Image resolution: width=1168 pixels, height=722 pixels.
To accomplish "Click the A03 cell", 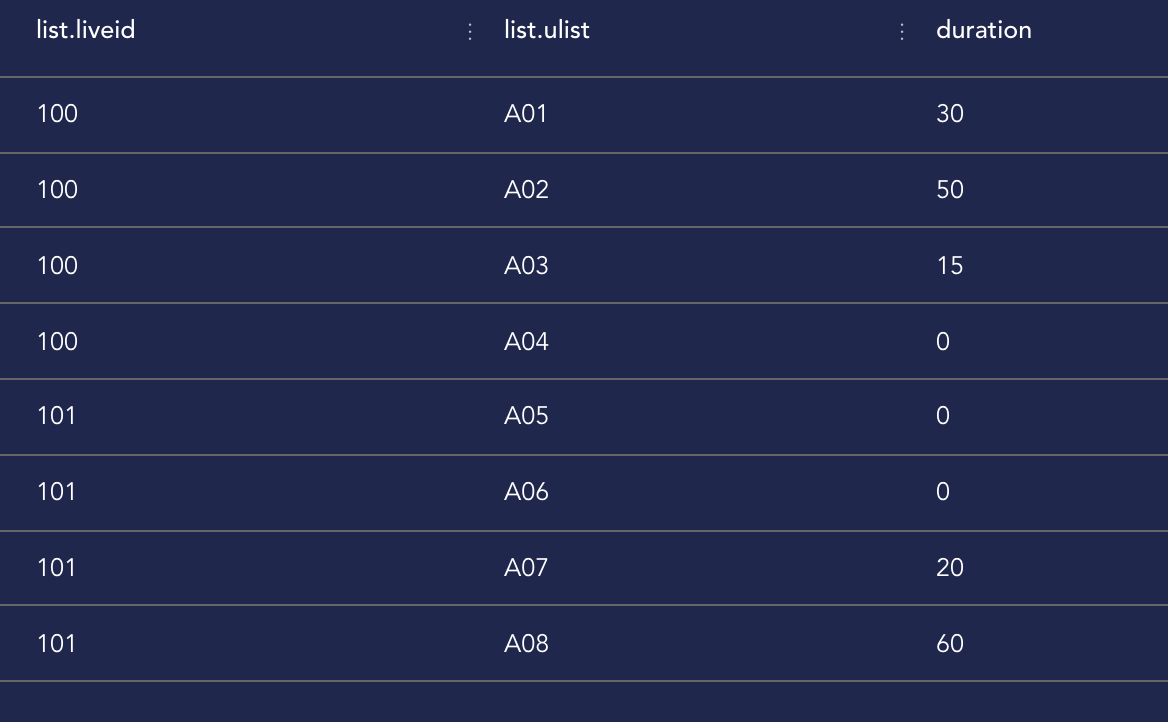I will coord(526,266).
